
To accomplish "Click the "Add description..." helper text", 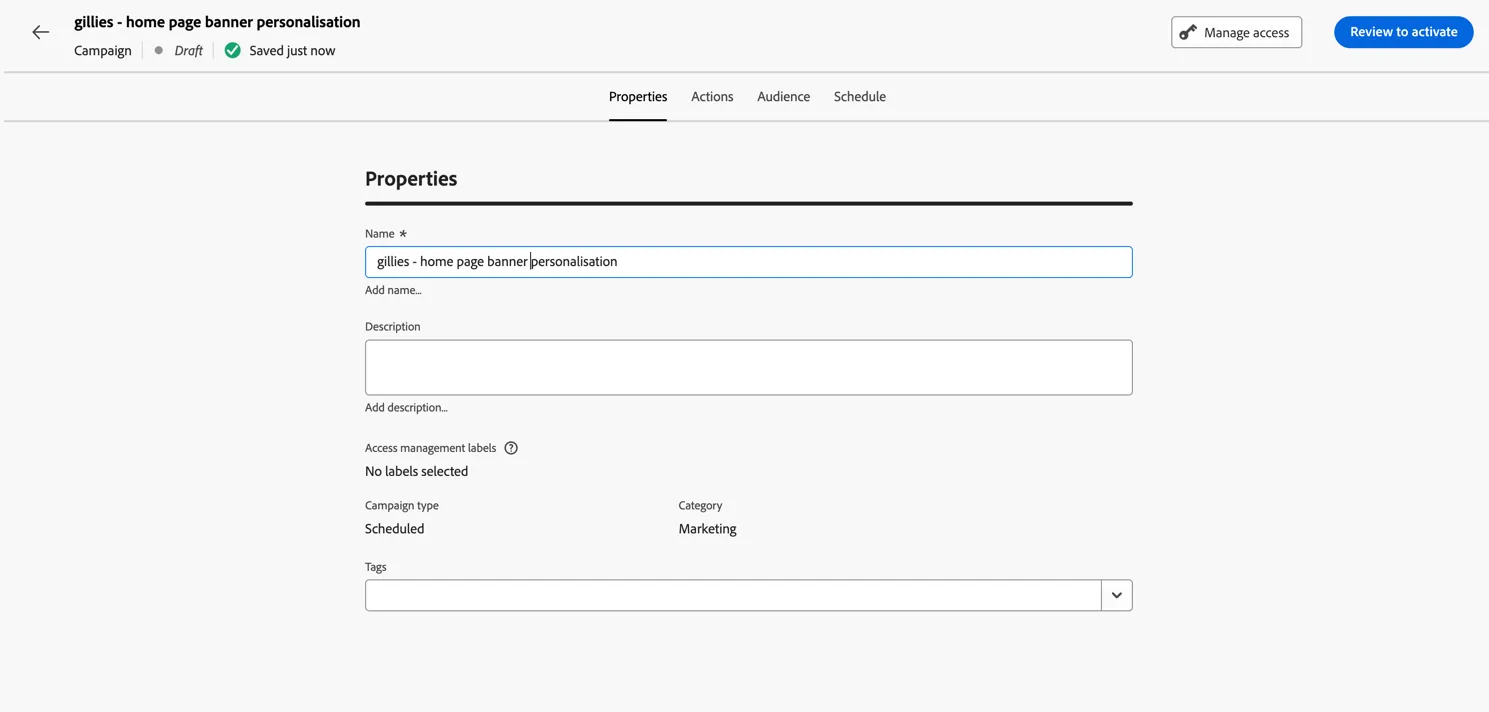I will click(x=406, y=407).
